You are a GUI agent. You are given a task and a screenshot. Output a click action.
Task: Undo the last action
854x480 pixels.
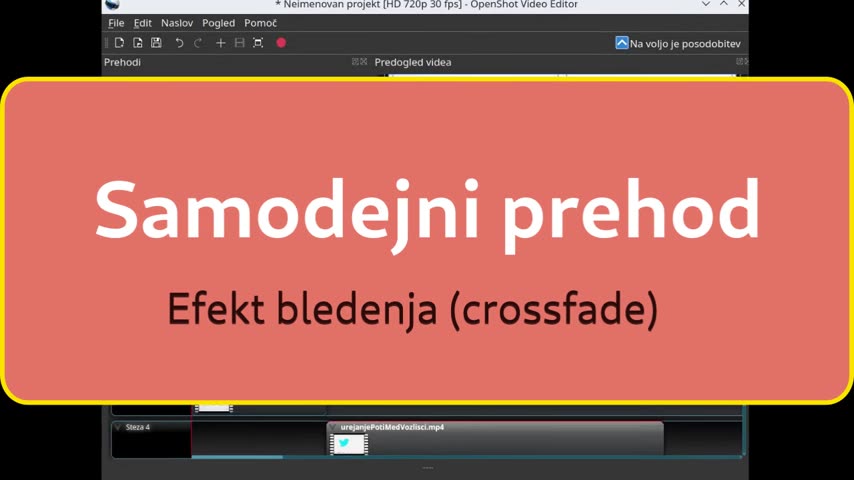point(179,43)
